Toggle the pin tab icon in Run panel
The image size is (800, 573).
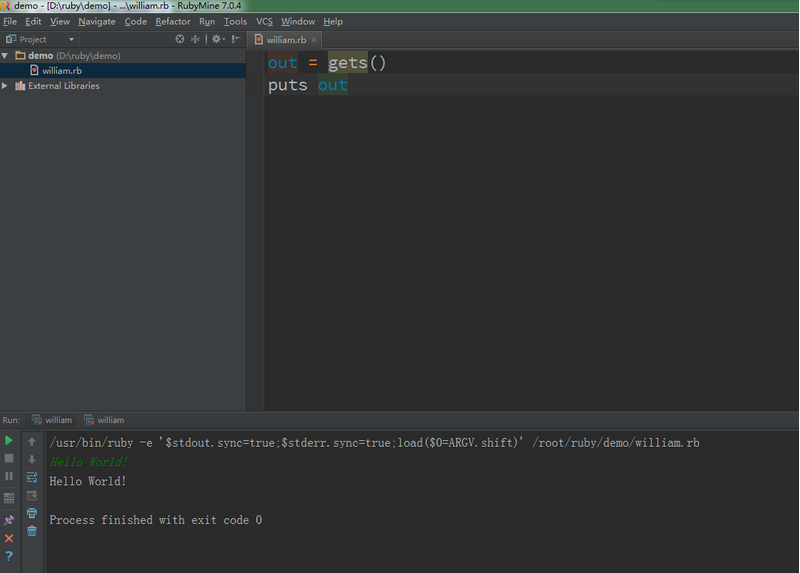tap(9, 520)
